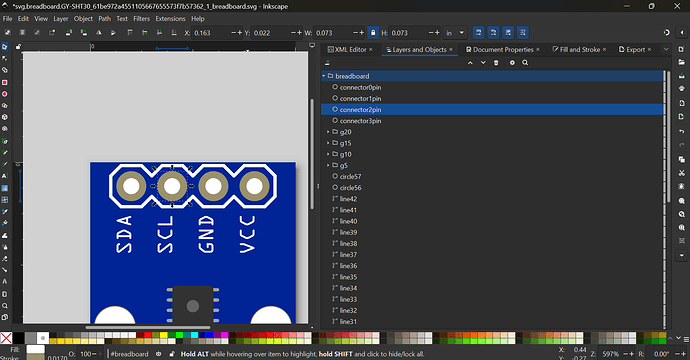Toggle the lock guides icon near ruler
This screenshot has height=360, width=690.
[x=18, y=46]
